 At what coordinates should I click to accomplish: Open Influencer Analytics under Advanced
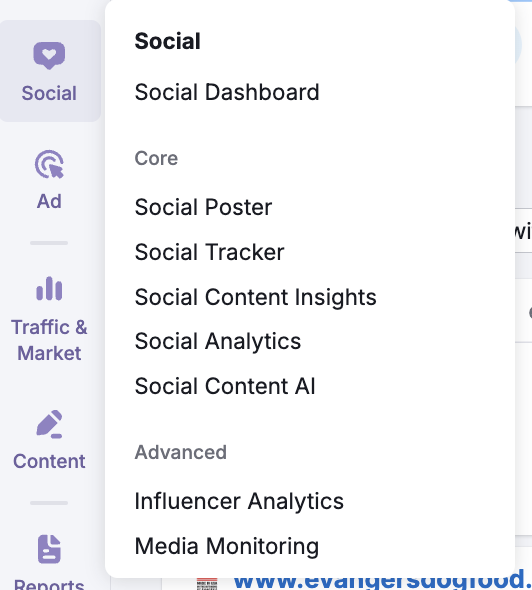tap(239, 501)
